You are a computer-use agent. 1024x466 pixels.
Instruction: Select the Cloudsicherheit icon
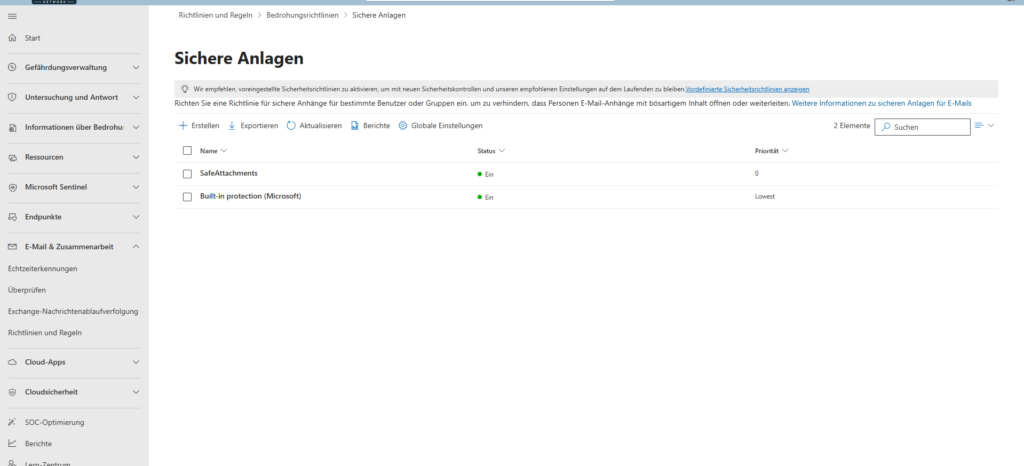tap(12, 392)
